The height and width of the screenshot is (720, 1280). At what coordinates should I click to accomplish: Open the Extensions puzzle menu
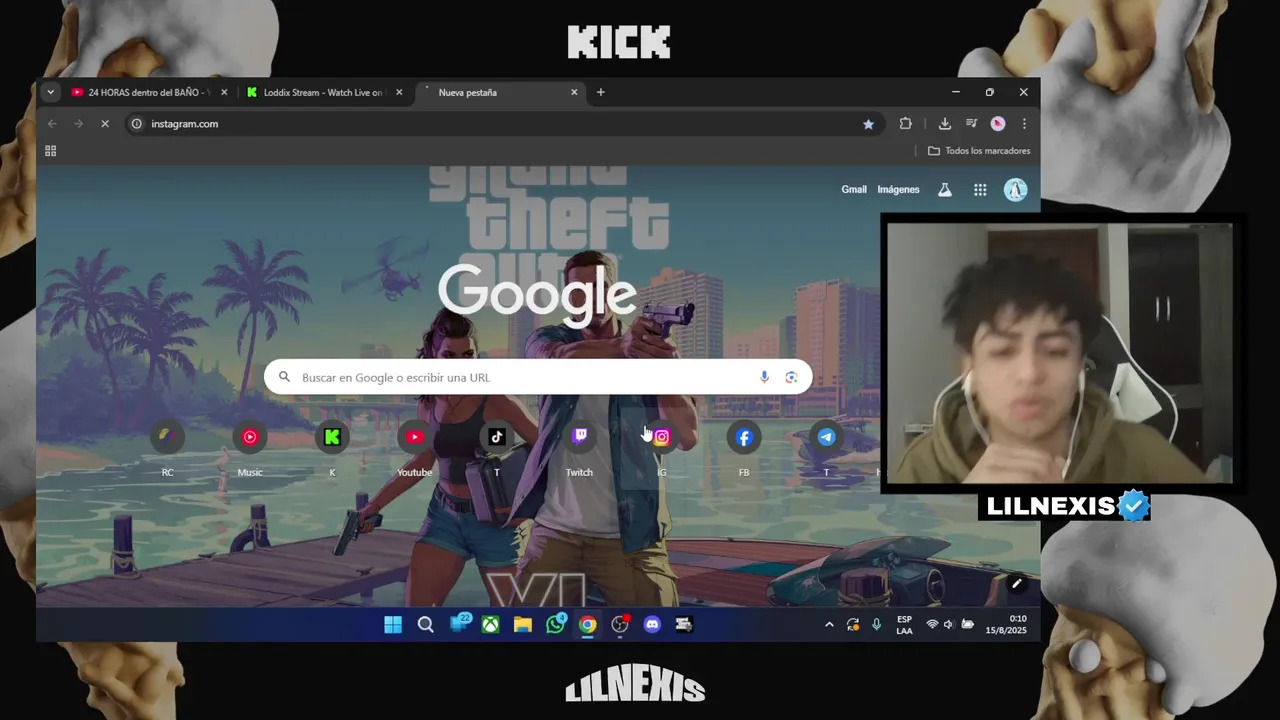coord(905,124)
